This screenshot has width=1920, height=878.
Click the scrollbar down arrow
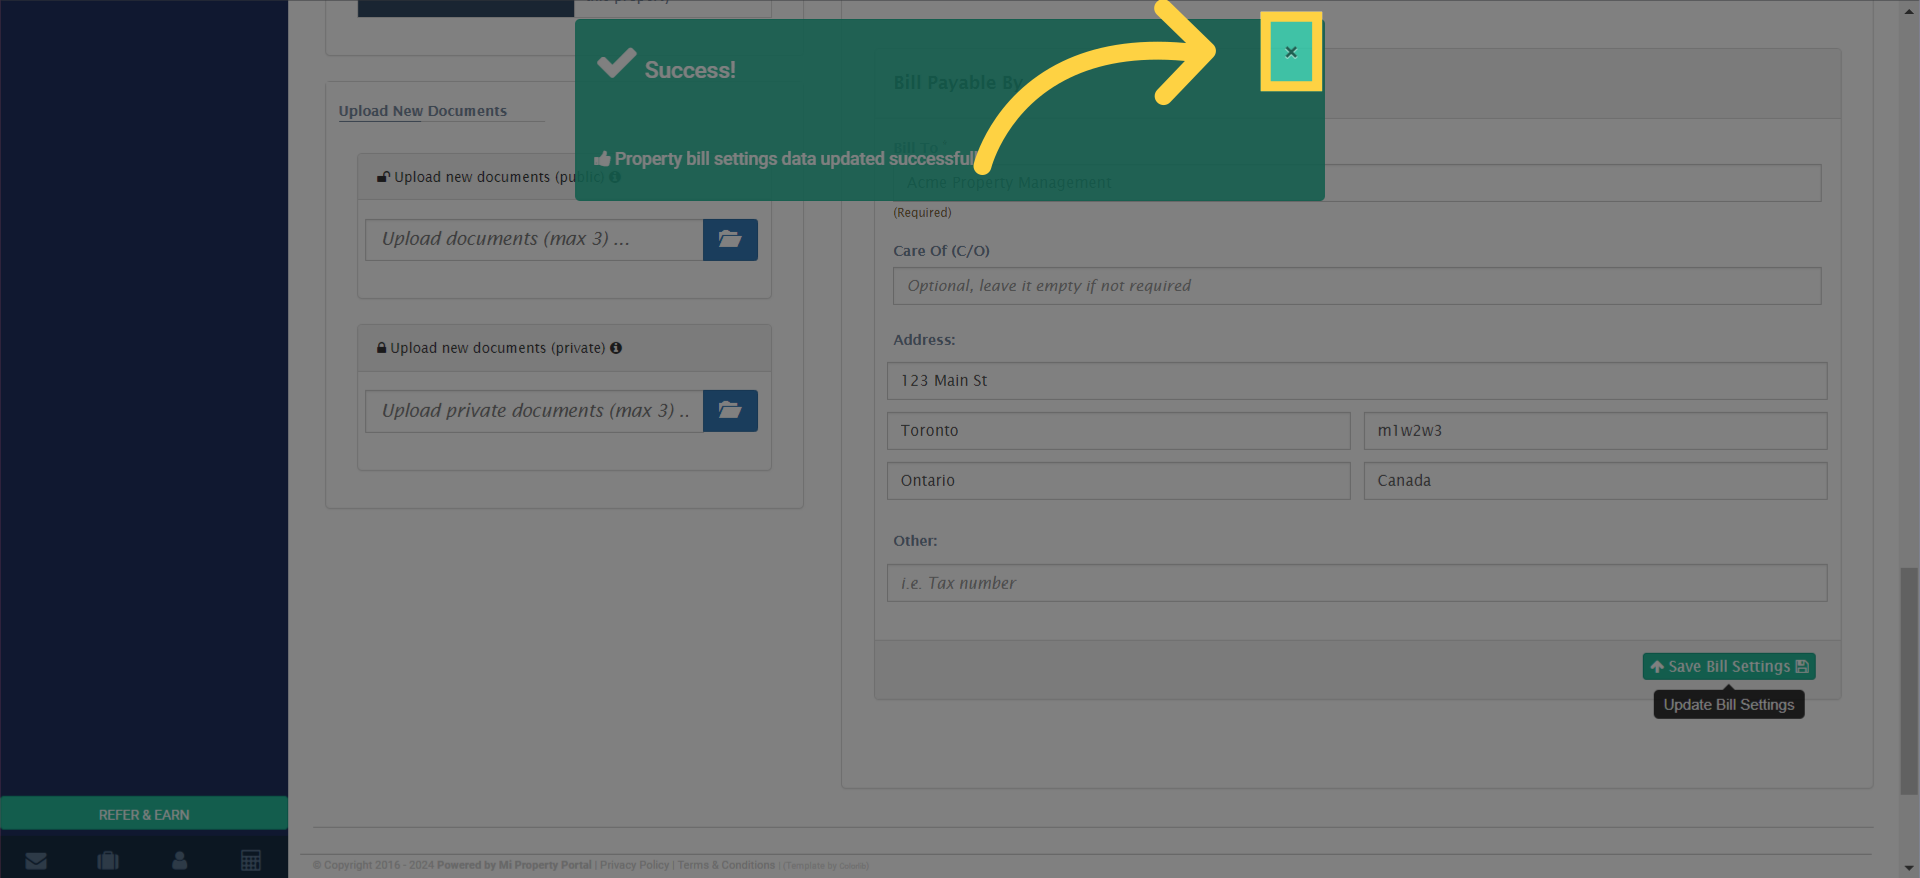(1909, 868)
